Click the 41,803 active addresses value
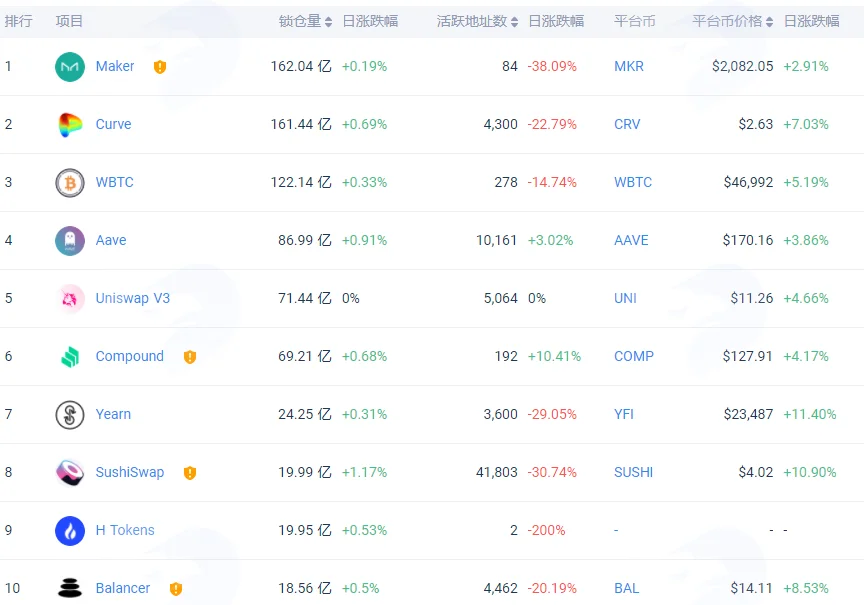 [x=496, y=472]
